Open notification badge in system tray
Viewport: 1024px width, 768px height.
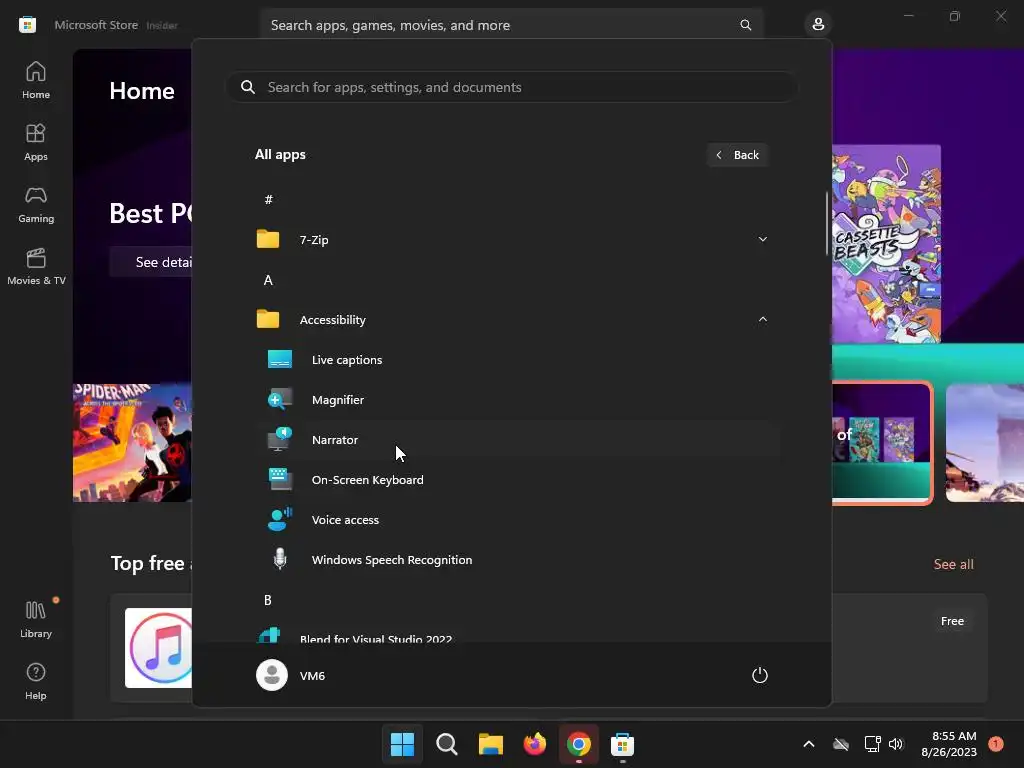click(x=996, y=744)
